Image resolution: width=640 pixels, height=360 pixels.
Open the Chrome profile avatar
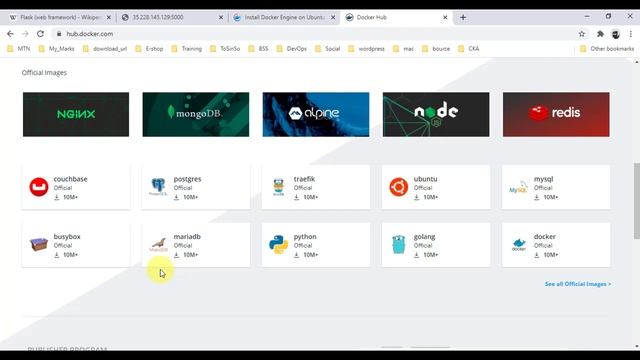pyautogui.click(x=616, y=34)
